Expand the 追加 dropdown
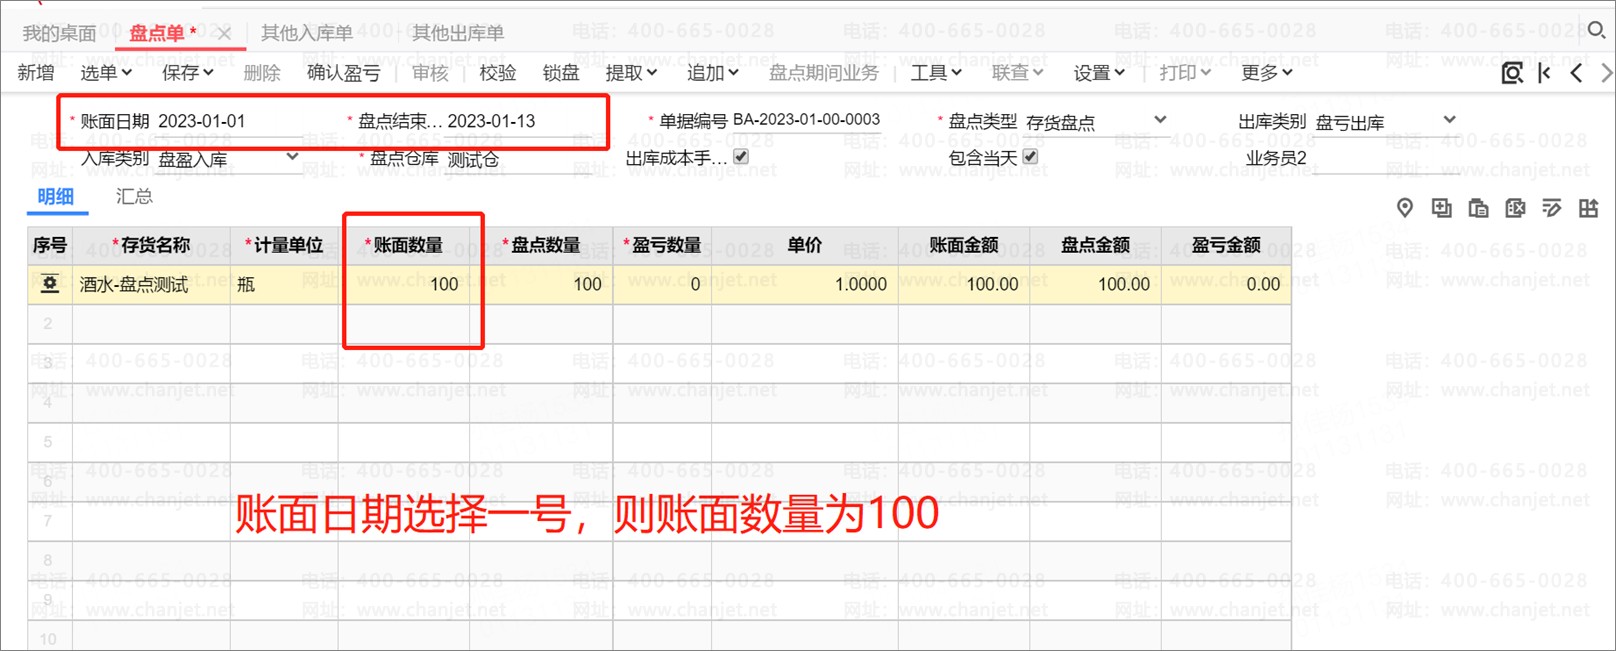The width and height of the screenshot is (1616, 651). [712, 72]
